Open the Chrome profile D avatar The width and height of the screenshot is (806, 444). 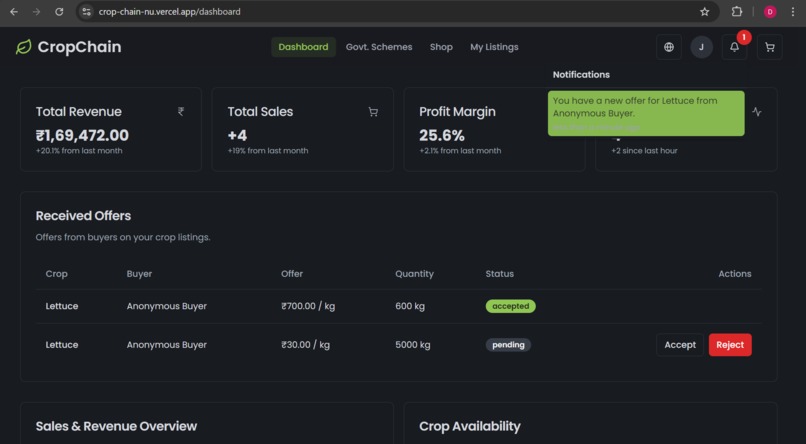coord(770,11)
